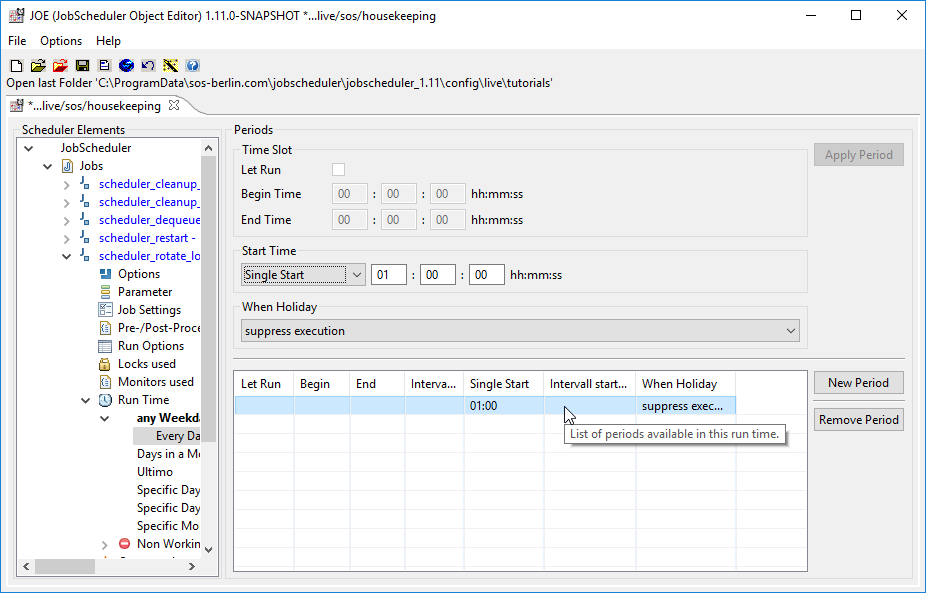Expand the scheduler_restart job node
The image size is (926, 593).
pyautogui.click(x=67, y=239)
